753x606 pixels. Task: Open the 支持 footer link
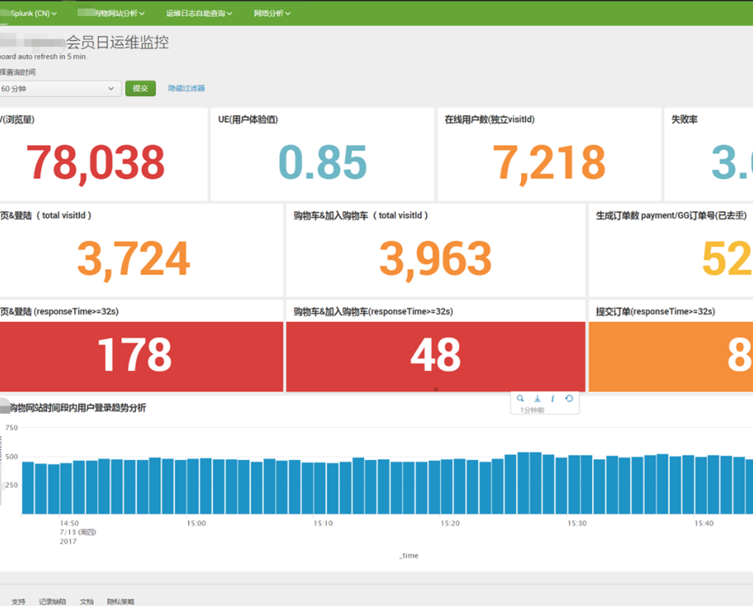18,601
